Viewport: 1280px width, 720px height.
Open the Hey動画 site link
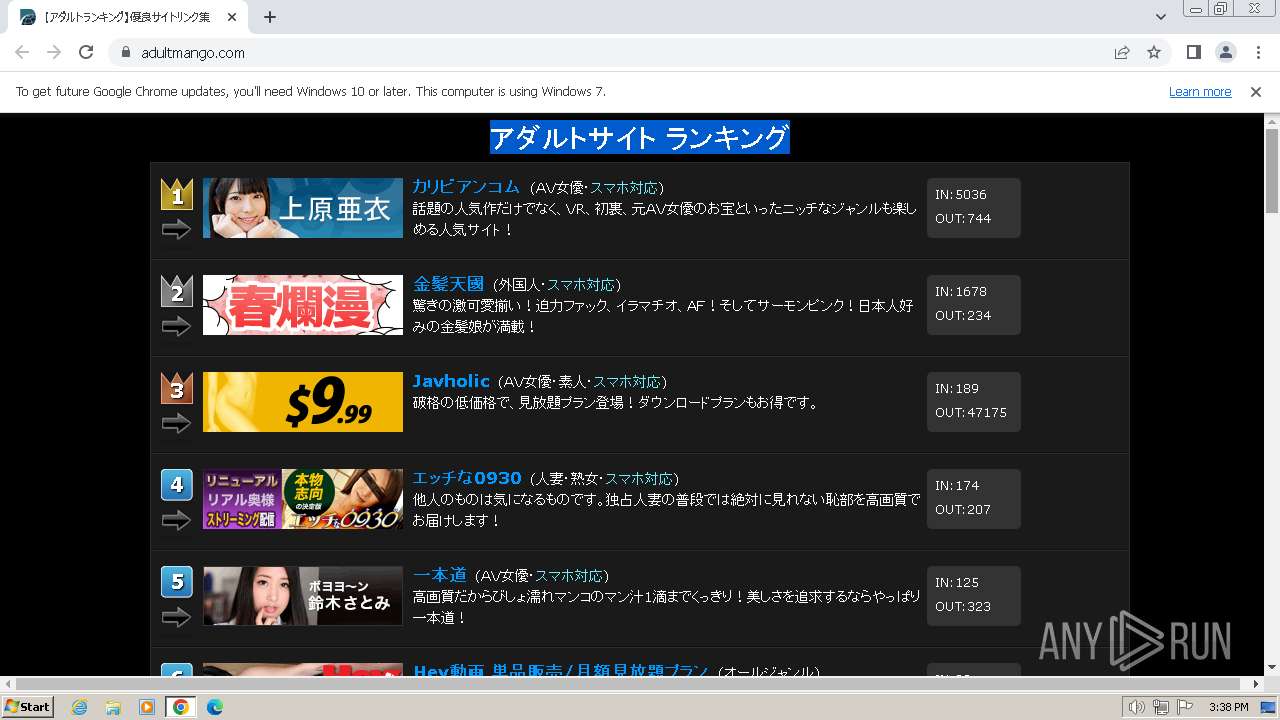coord(561,671)
